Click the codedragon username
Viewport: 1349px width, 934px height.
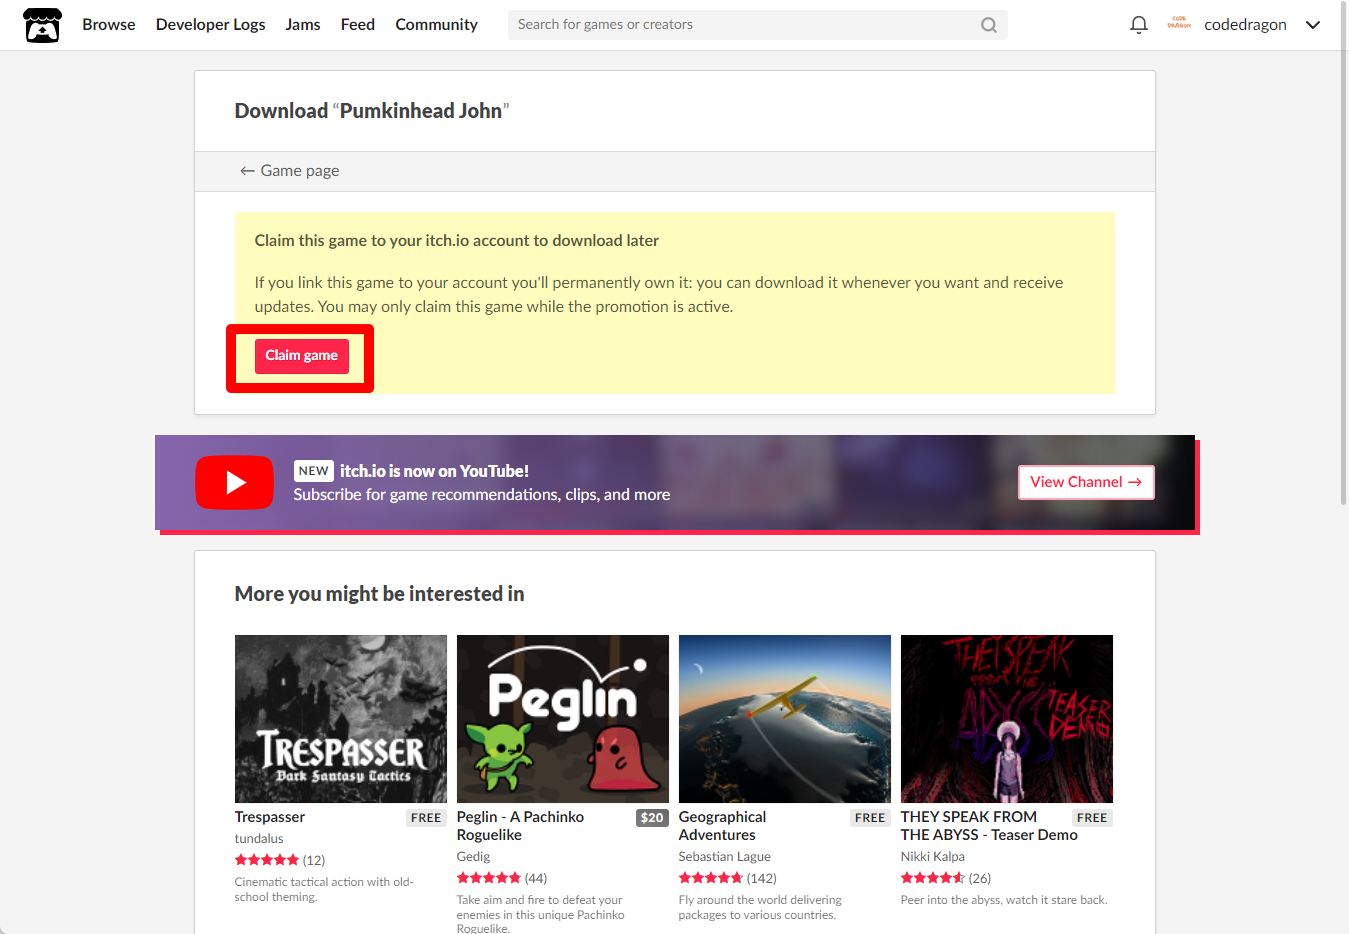[1245, 25]
